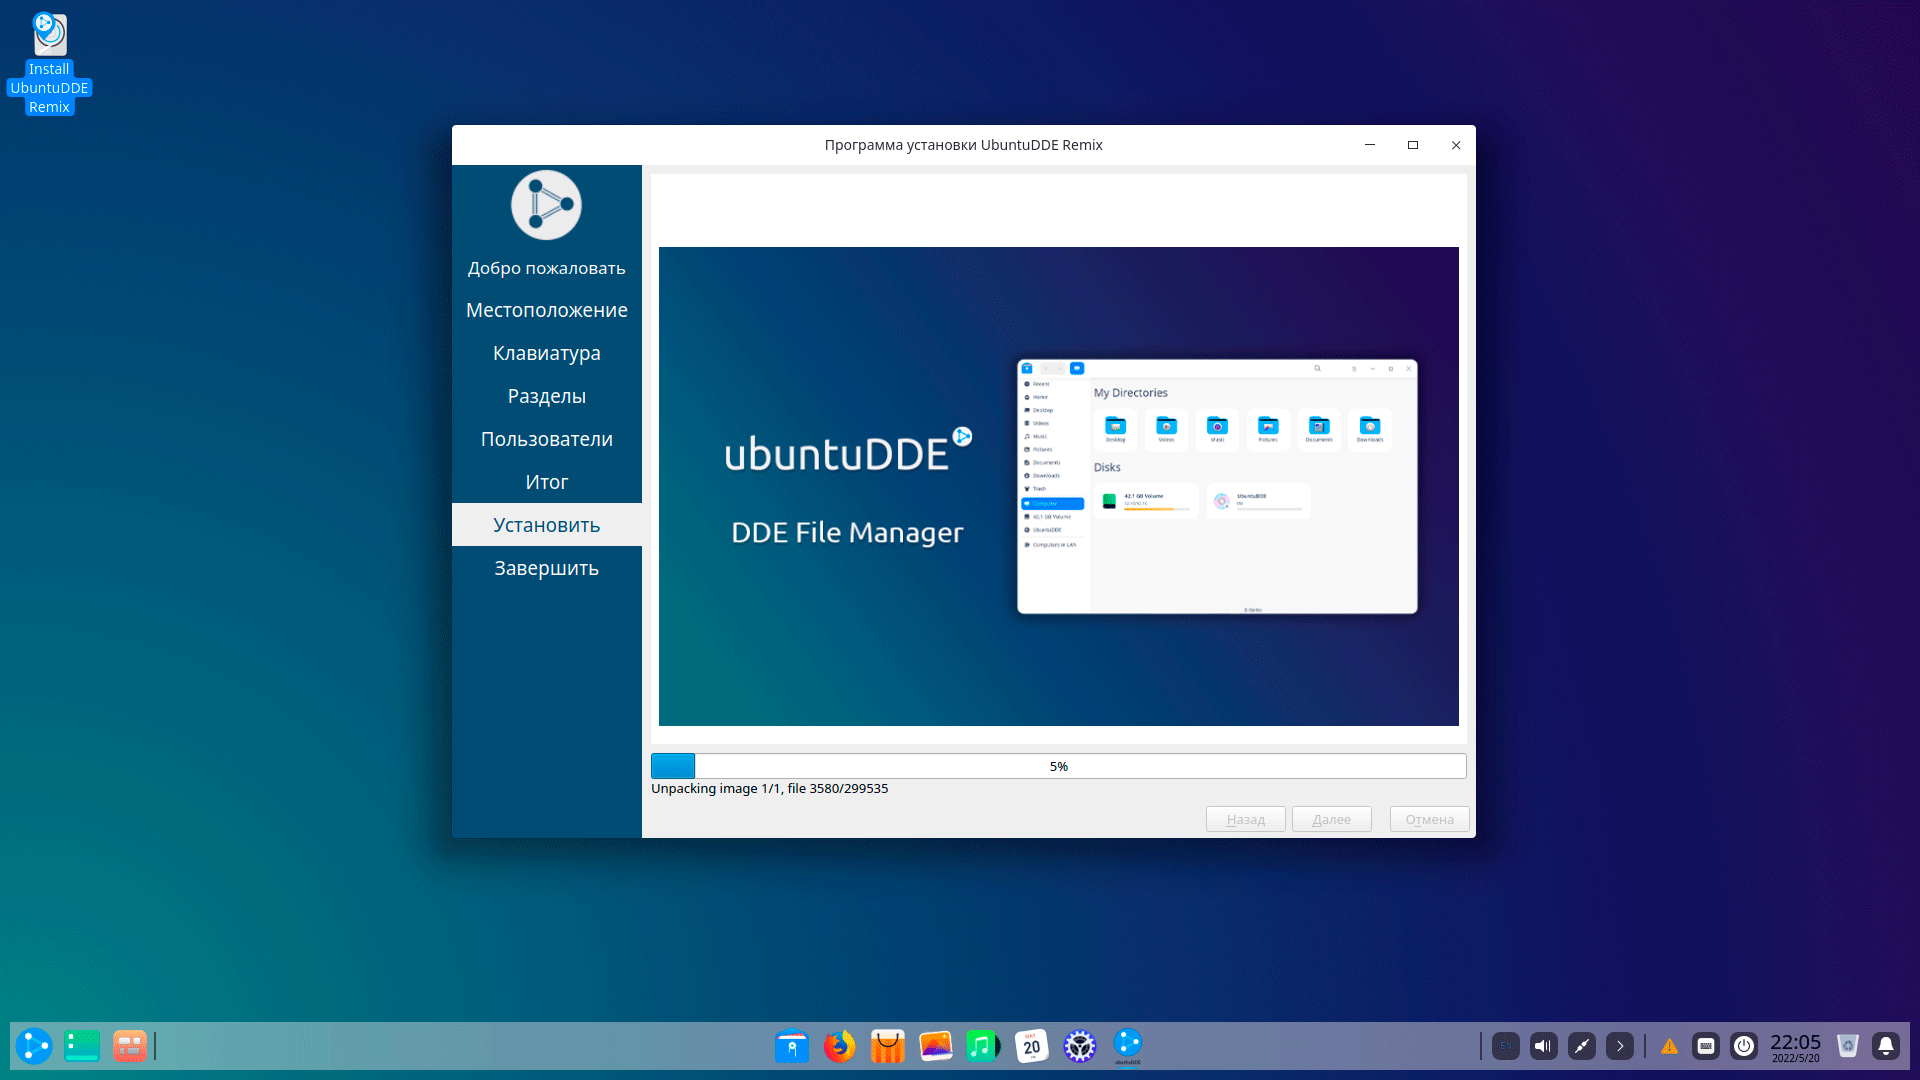This screenshot has width=1920, height=1080.
Task: Open the calendar dock icon
Action: pyautogui.click(x=1031, y=1046)
